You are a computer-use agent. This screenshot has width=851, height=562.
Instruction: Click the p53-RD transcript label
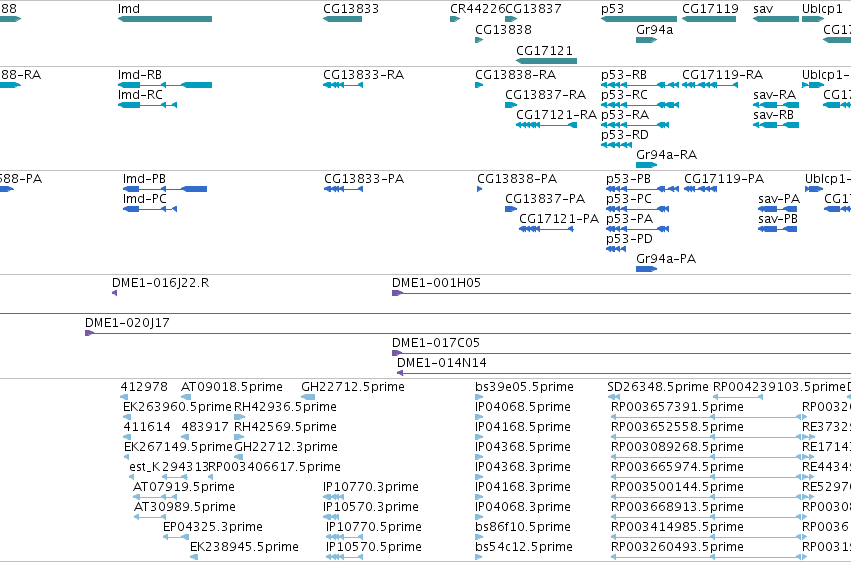click(625, 135)
